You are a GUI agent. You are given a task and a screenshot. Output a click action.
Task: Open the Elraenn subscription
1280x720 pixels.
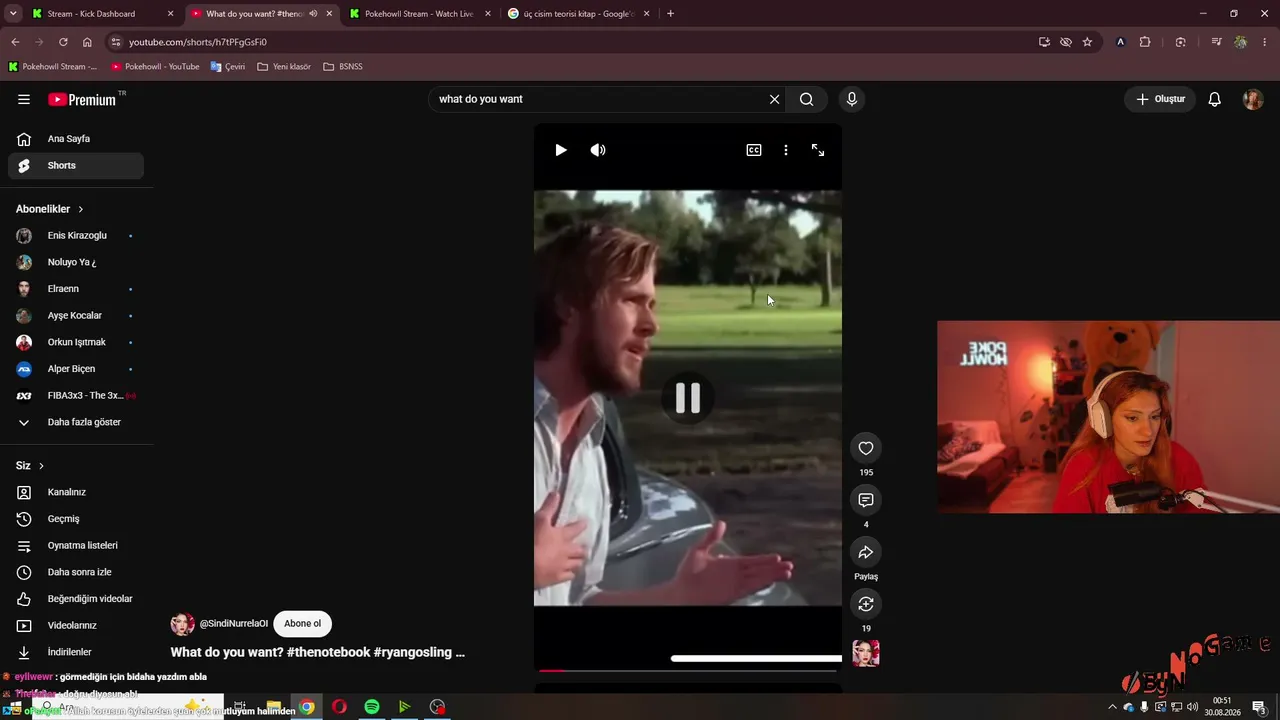click(x=76, y=289)
